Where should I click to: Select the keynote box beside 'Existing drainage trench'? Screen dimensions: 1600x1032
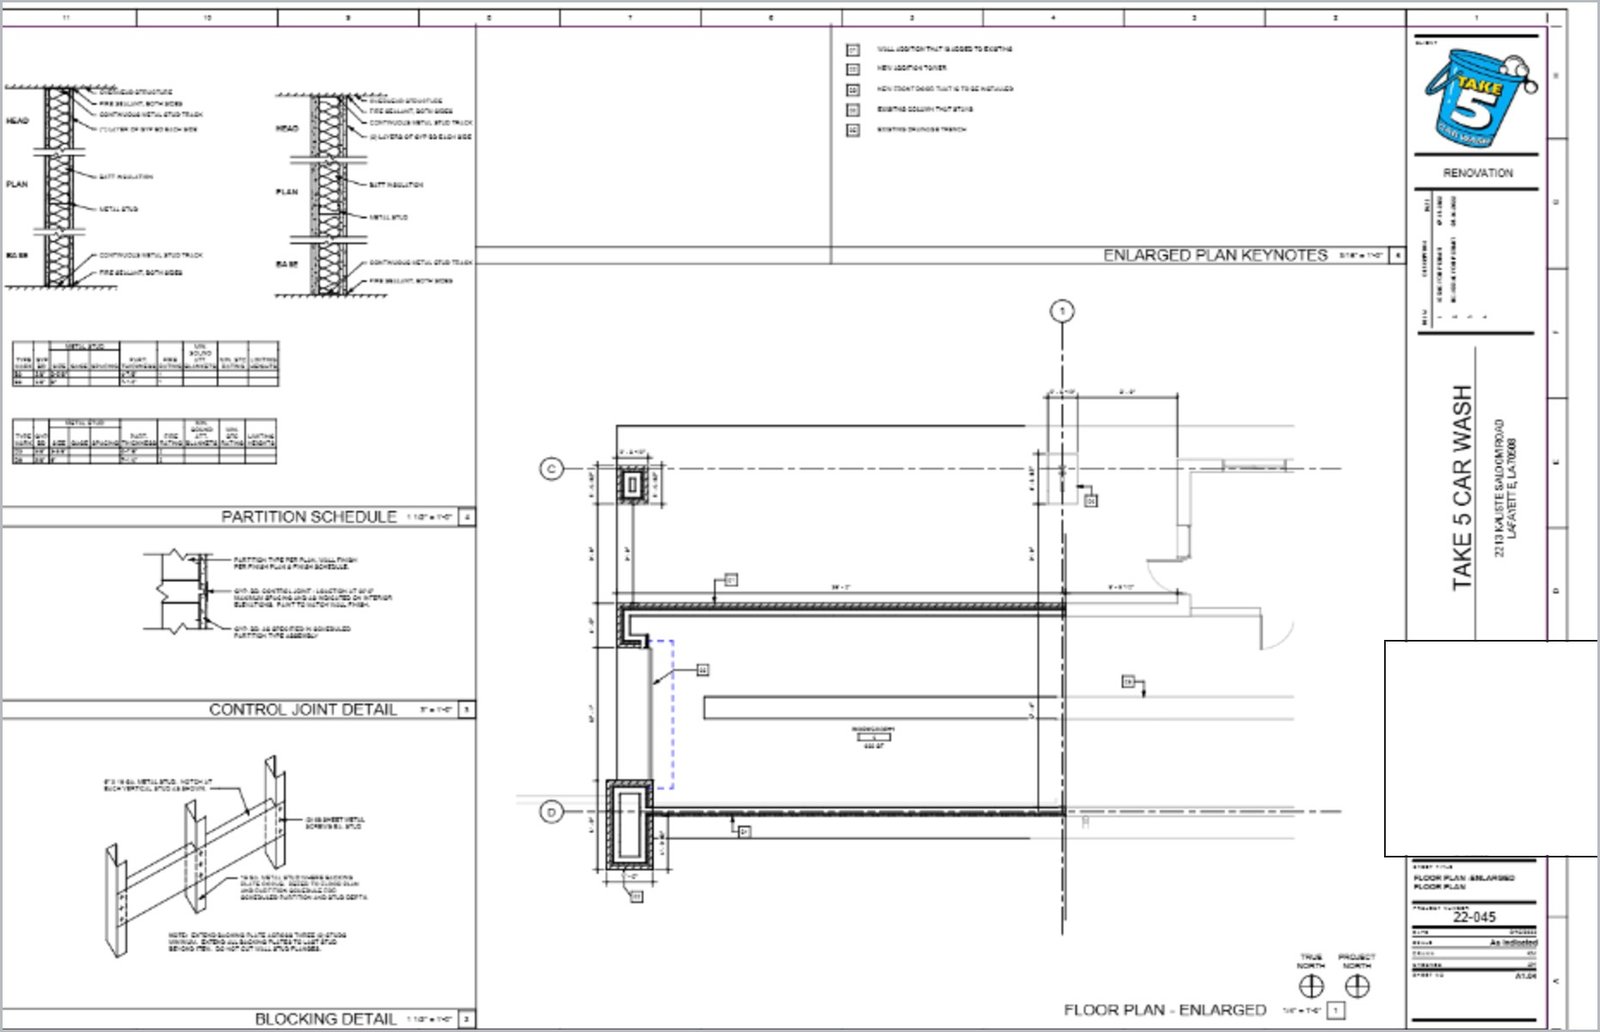coord(853,130)
